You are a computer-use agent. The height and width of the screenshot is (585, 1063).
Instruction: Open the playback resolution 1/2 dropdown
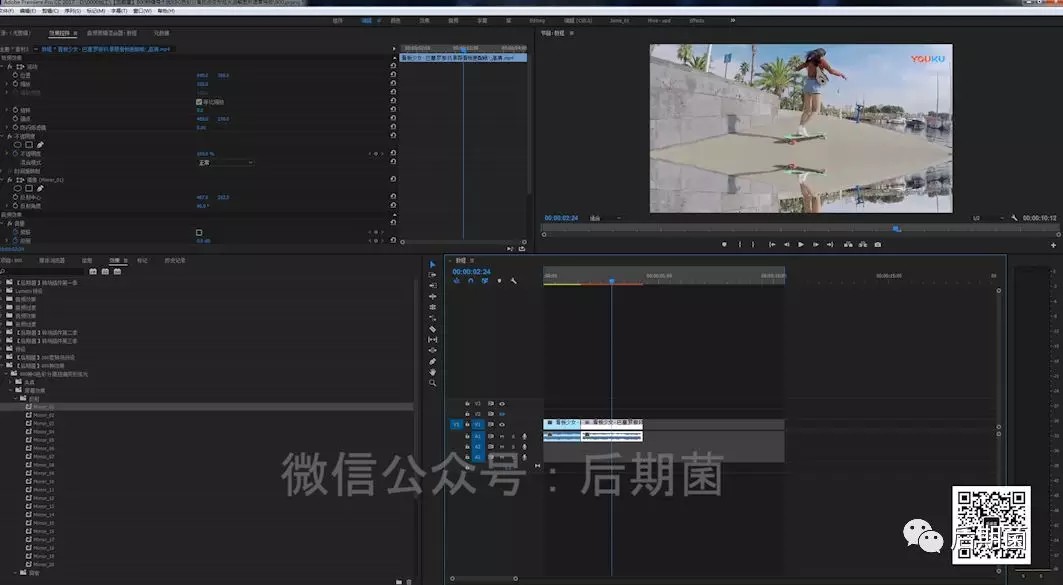(x=988, y=218)
